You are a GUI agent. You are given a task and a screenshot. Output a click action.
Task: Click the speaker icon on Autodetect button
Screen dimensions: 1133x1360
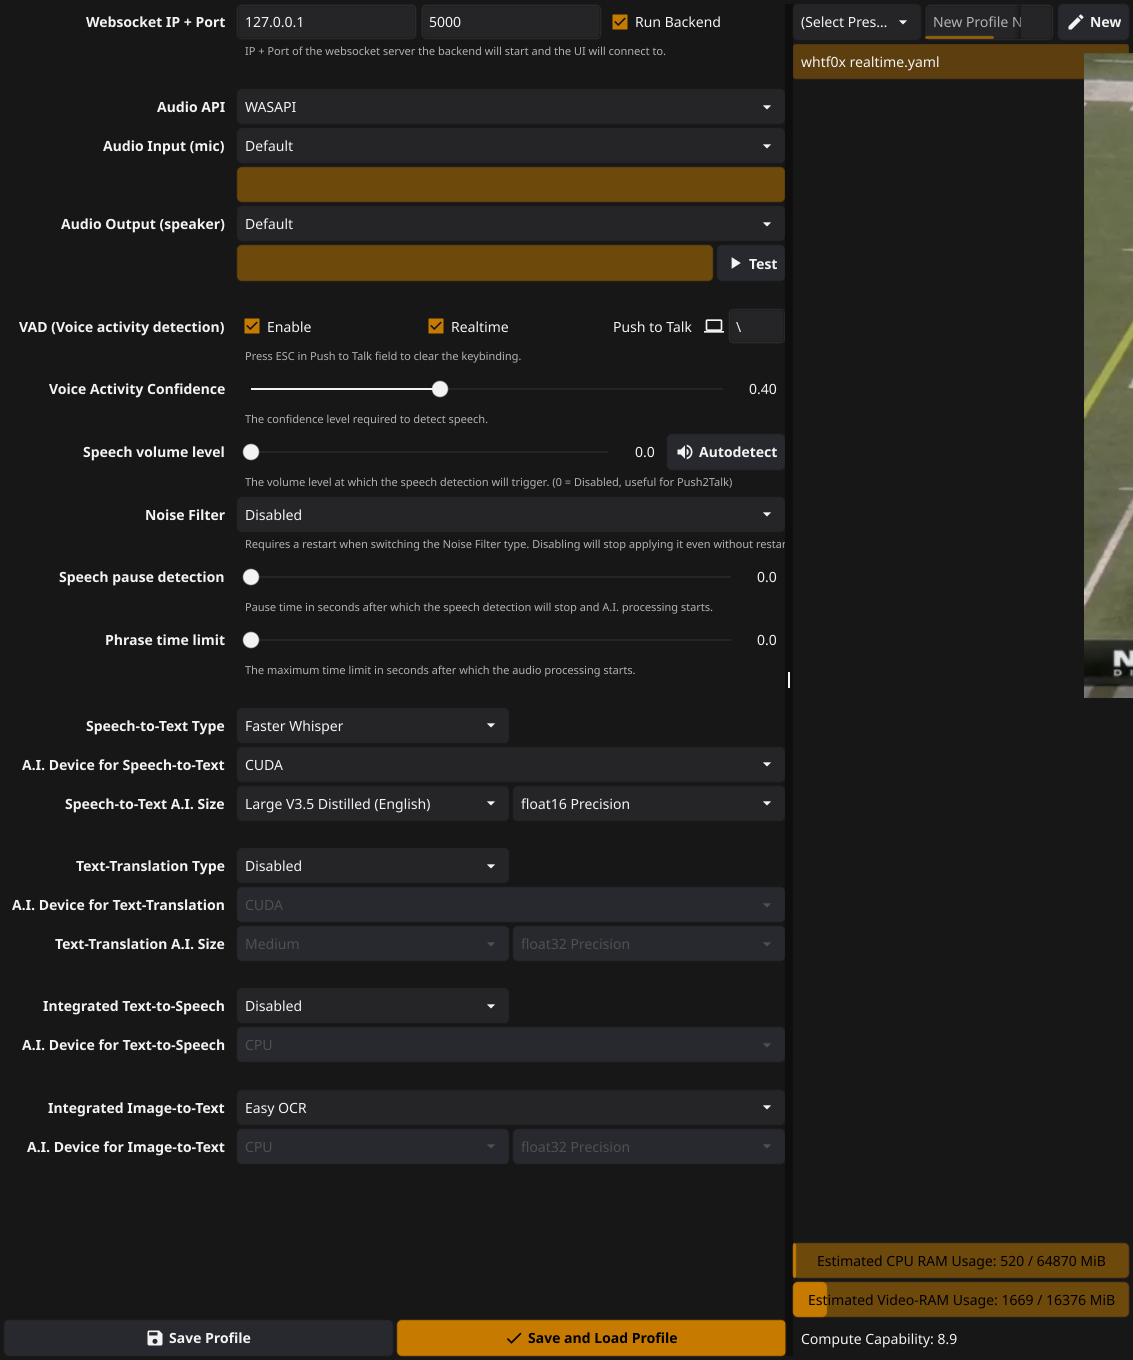(x=685, y=452)
